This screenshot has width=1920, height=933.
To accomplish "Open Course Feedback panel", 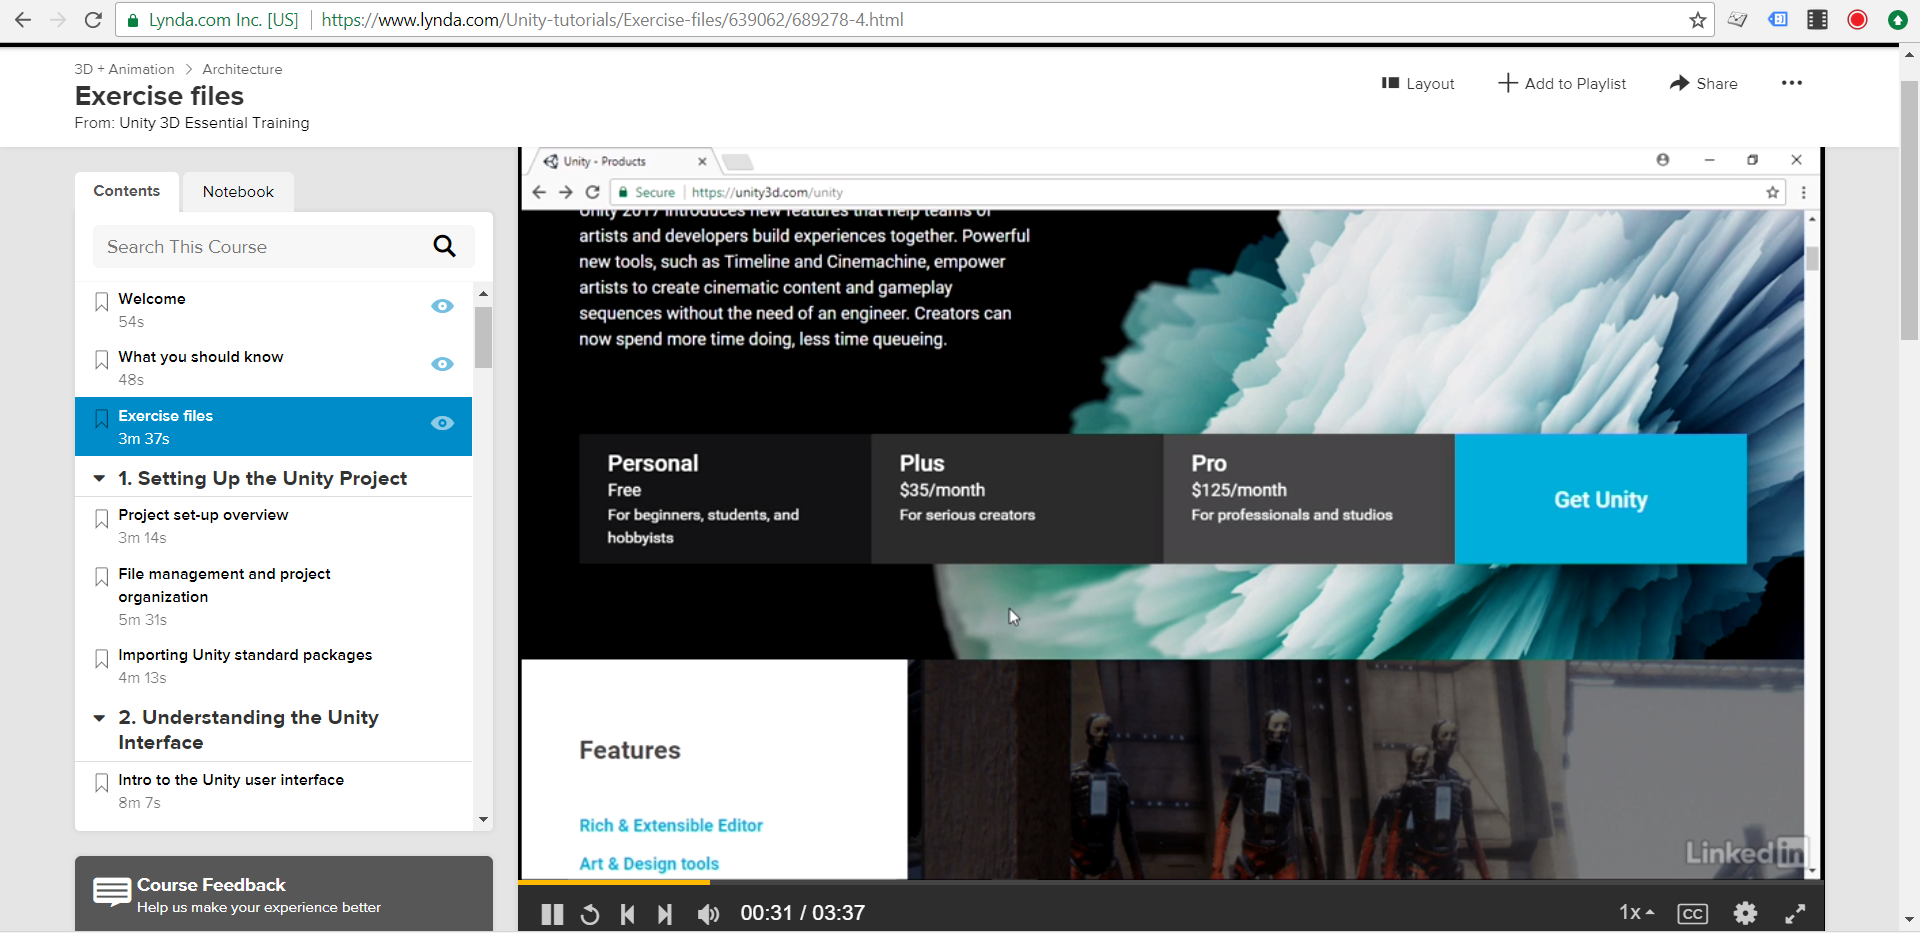I will point(284,894).
